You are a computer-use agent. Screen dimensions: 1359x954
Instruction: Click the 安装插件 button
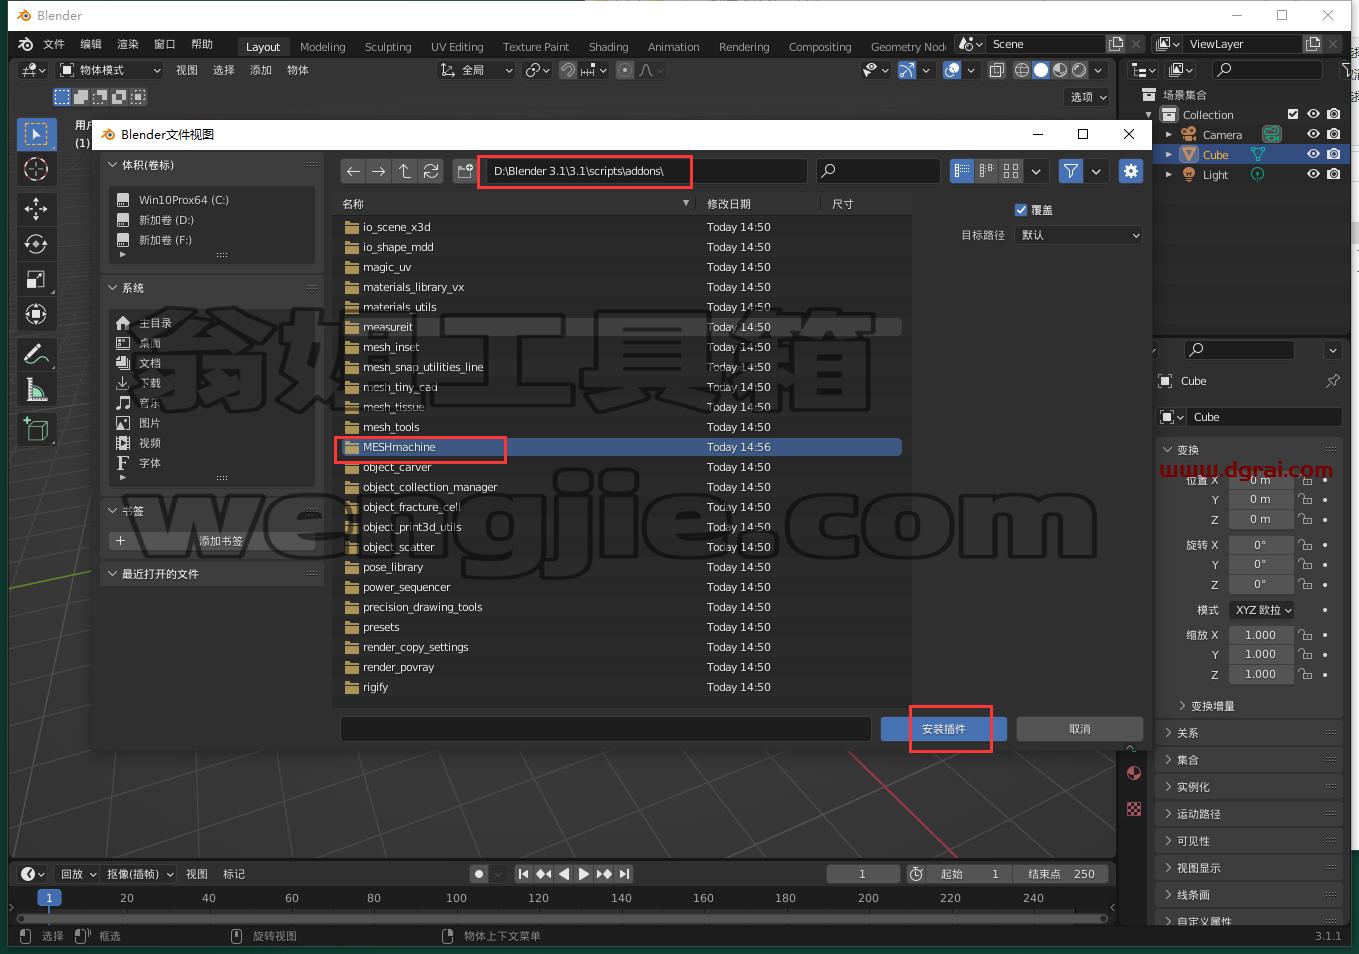coord(944,729)
